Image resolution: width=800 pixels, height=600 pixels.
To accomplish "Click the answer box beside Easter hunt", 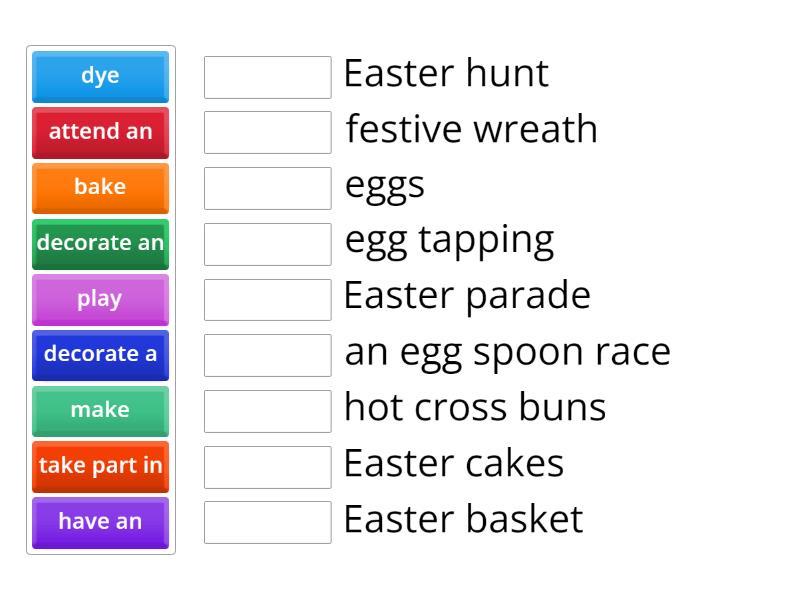I will coord(267,75).
